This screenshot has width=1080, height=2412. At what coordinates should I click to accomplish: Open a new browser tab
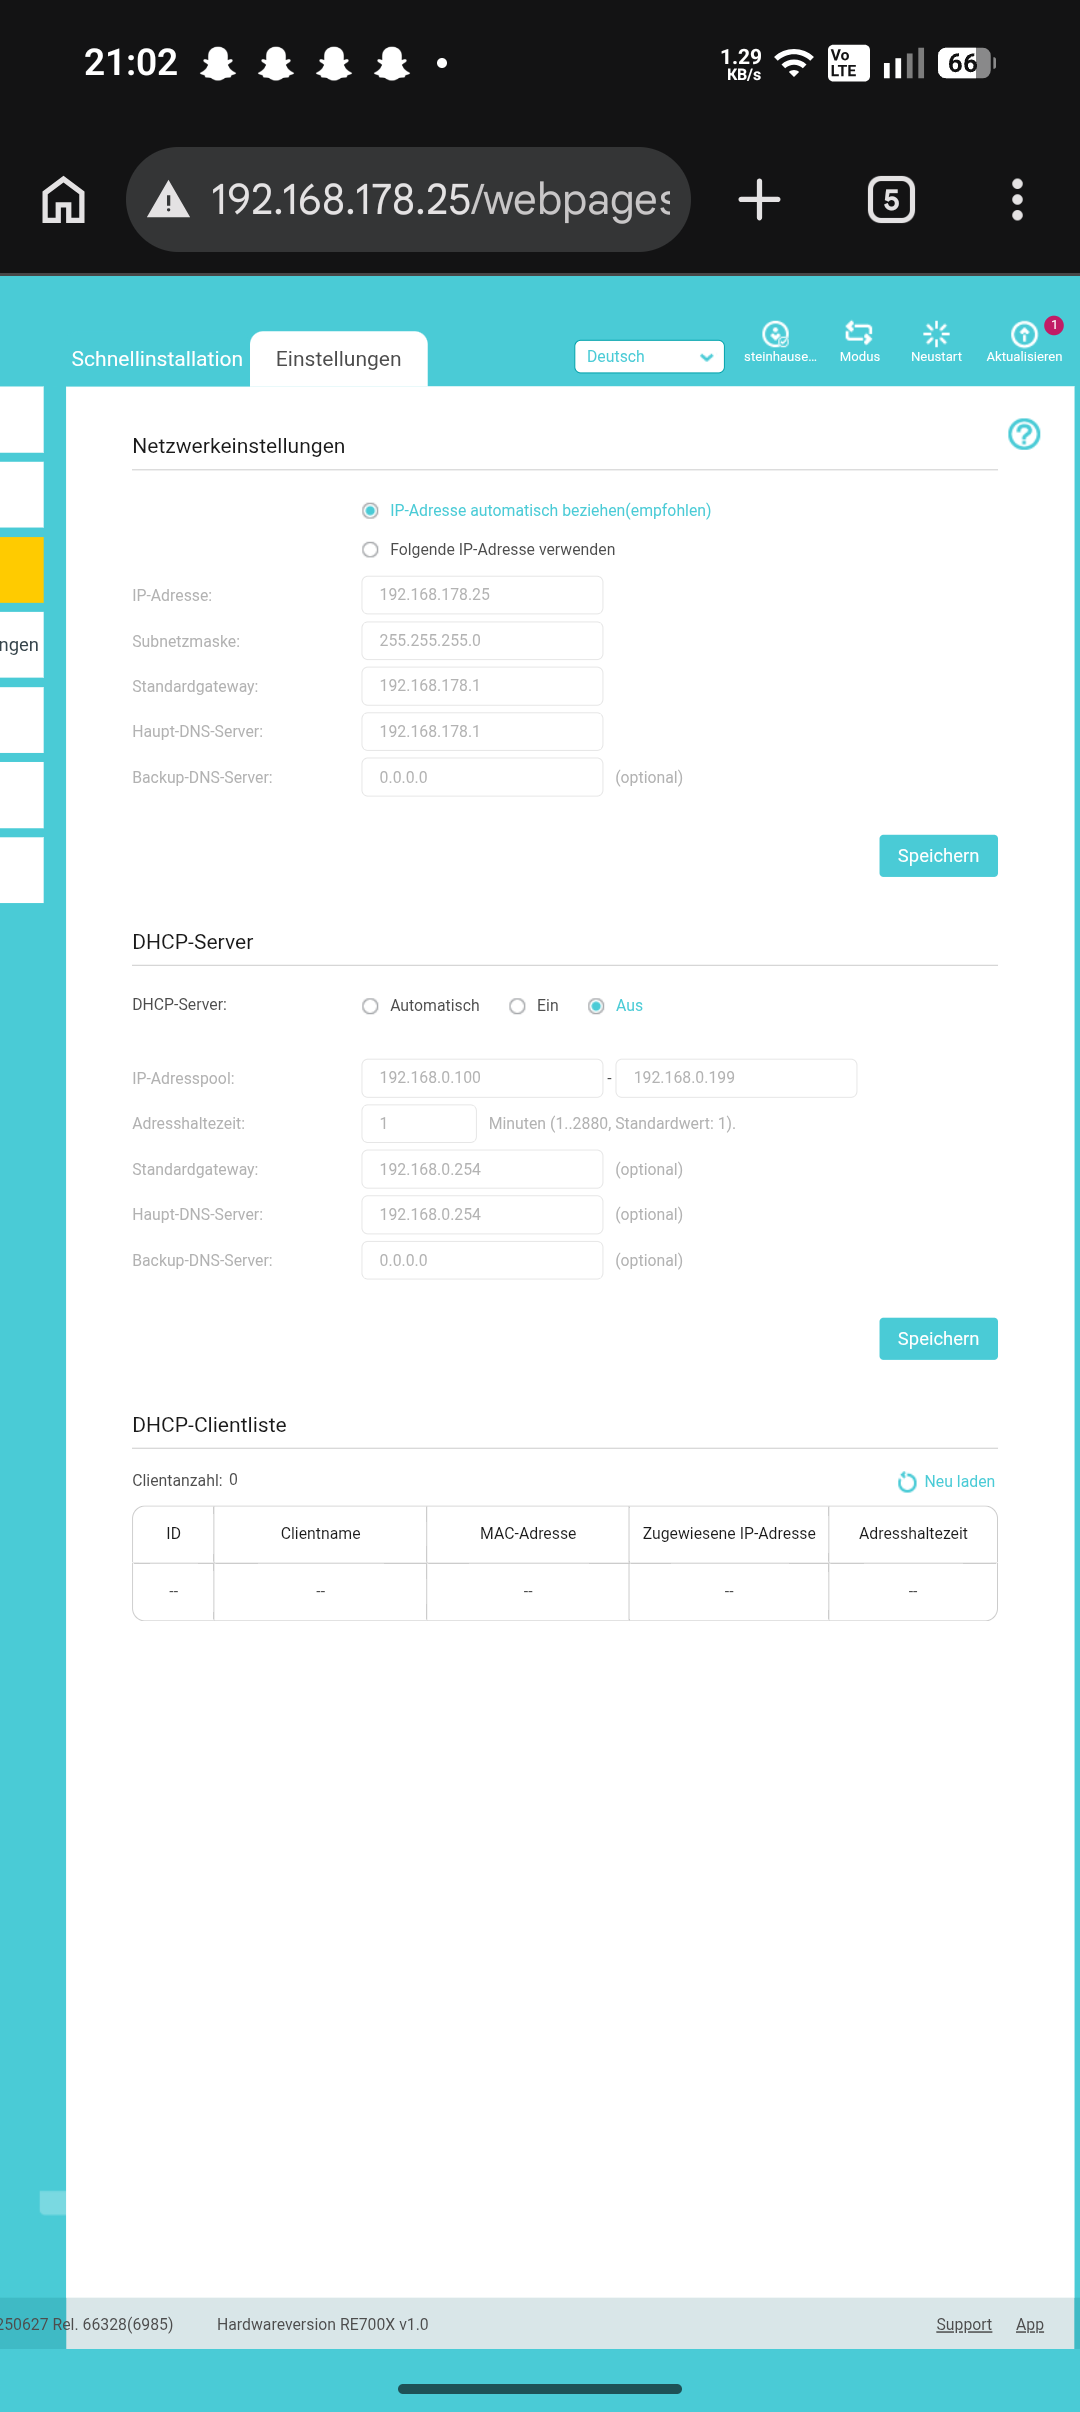[x=759, y=199]
